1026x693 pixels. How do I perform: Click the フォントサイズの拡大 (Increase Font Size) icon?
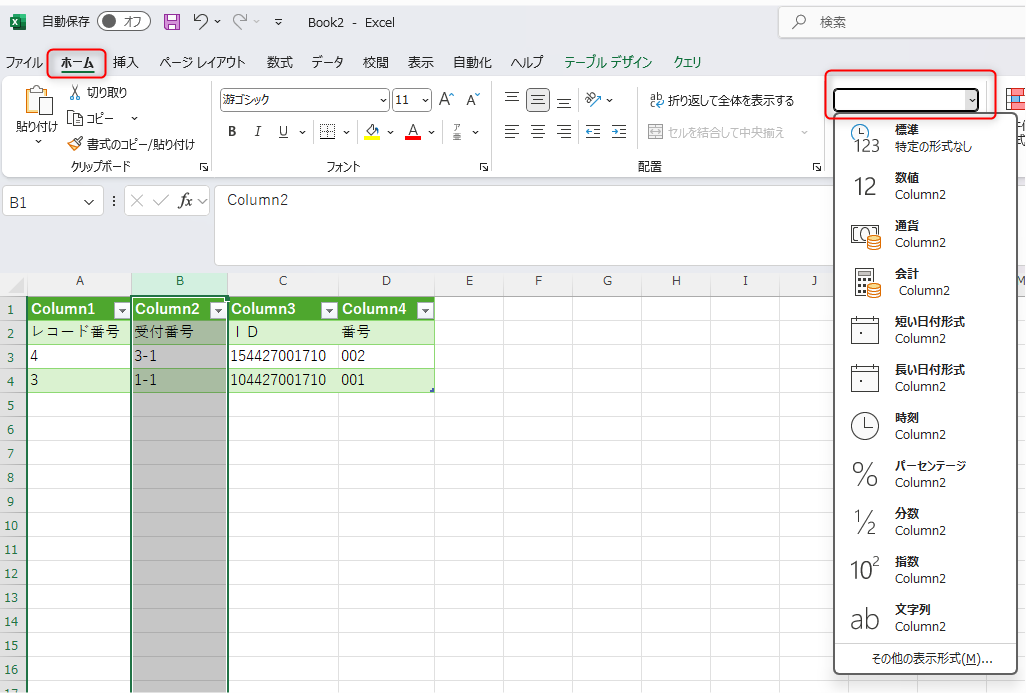pyautogui.click(x=446, y=100)
